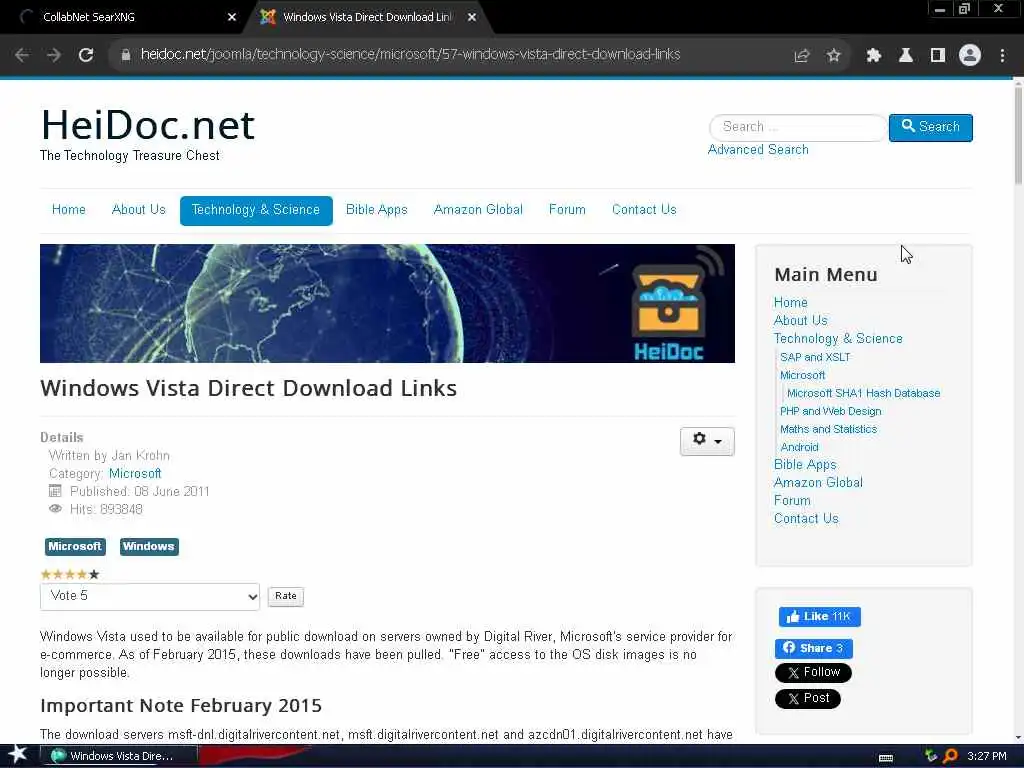
Task: Click the HeiDoc globe banner image
Action: [x=387, y=304]
